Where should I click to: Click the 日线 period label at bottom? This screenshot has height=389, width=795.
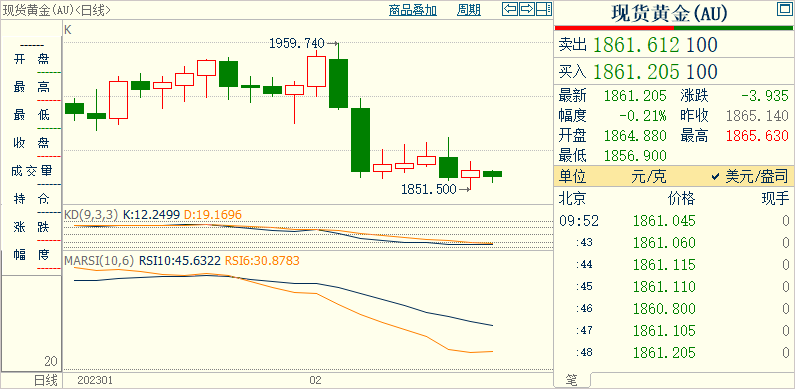(46, 380)
